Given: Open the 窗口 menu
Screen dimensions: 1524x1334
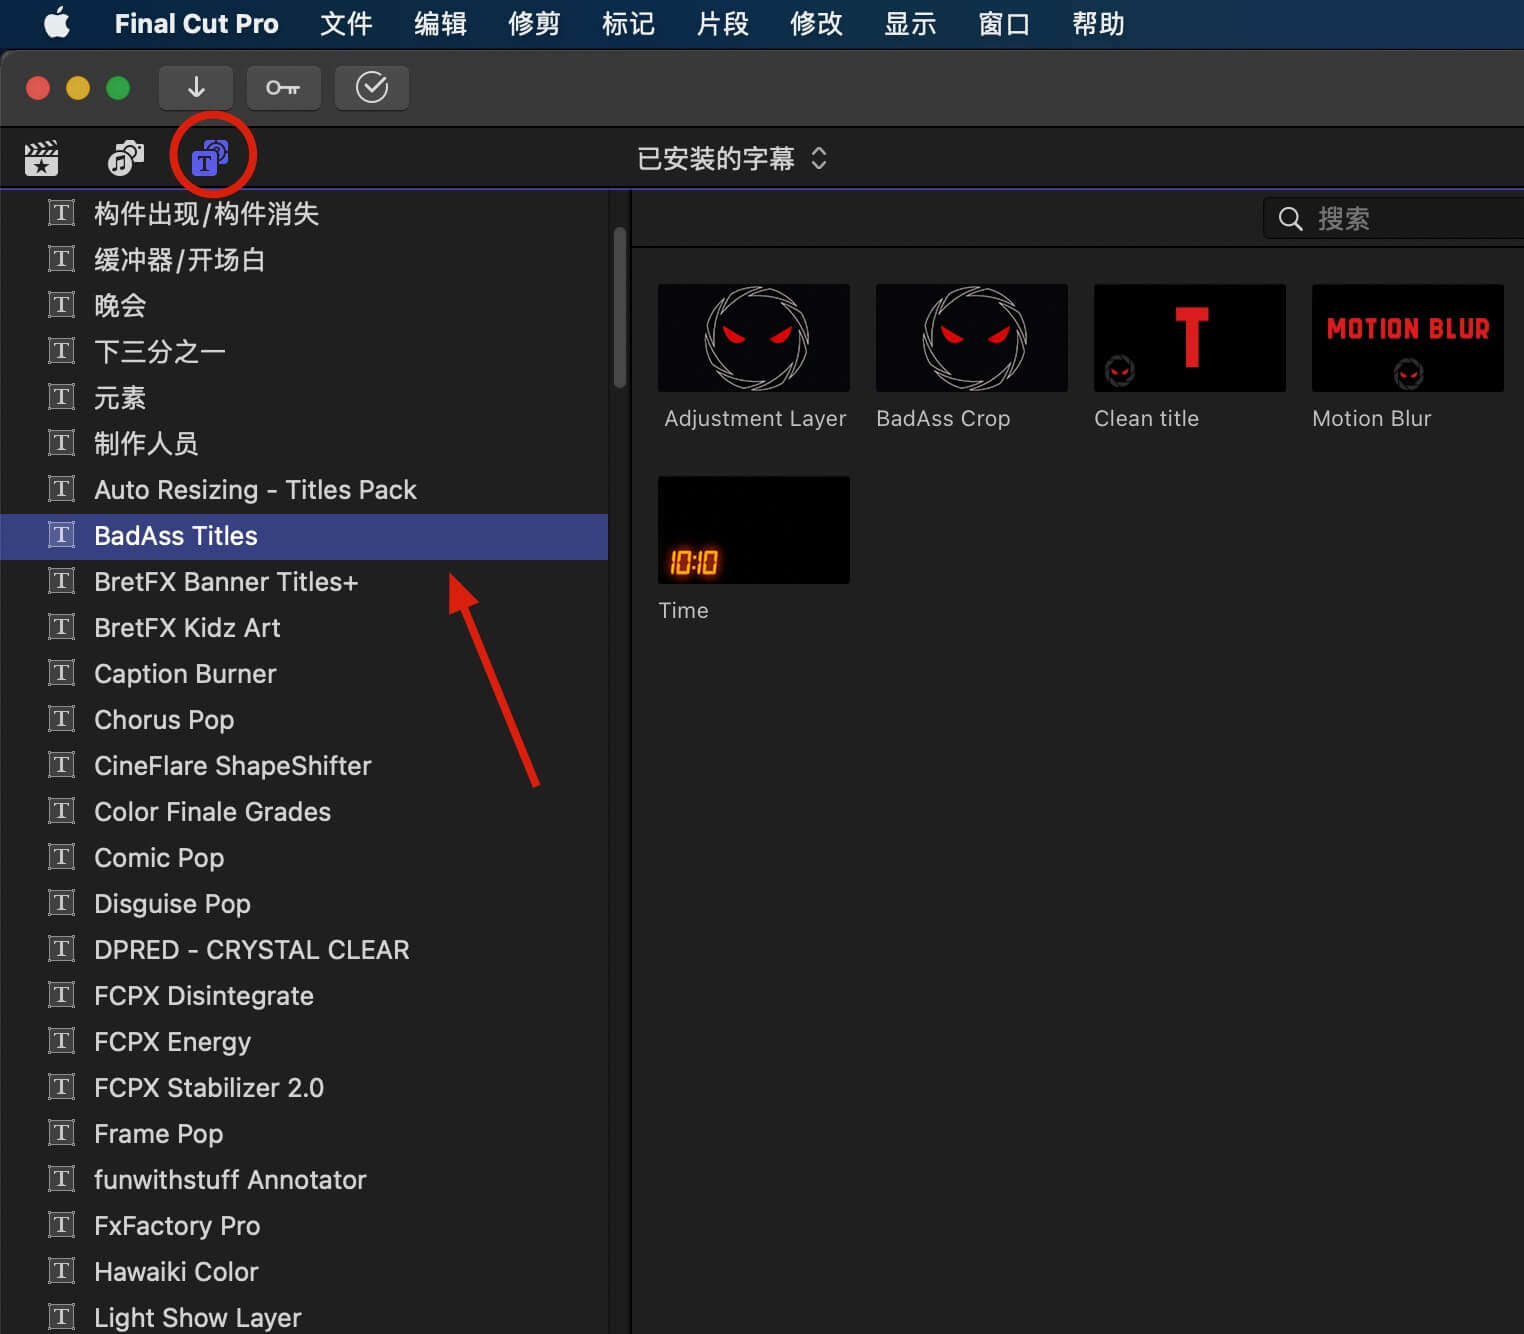Looking at the screenshot, I should pos(1004,23).
